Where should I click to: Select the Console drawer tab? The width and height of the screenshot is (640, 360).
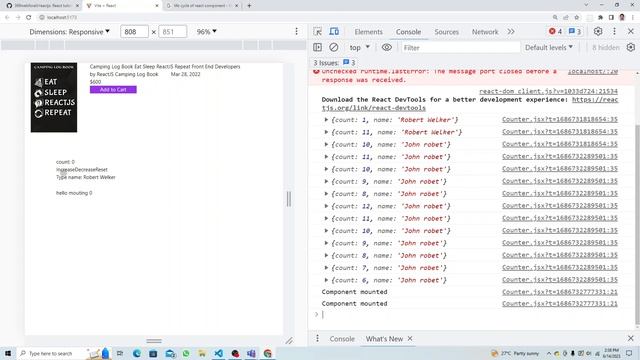point(342,338)
